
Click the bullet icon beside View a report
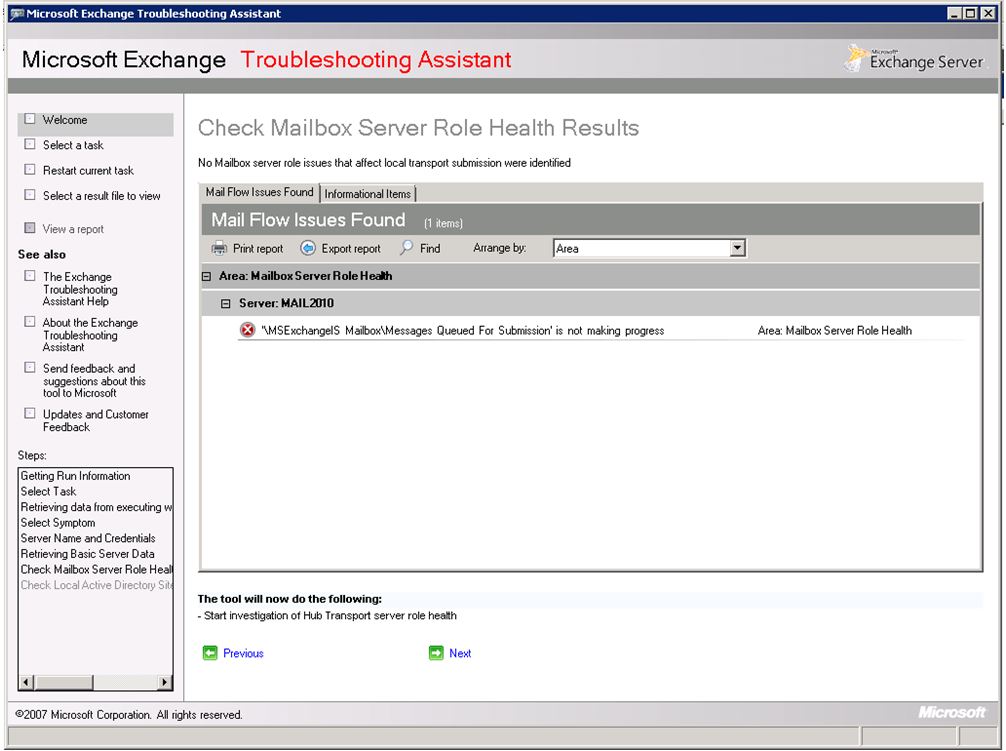(30, 228)
